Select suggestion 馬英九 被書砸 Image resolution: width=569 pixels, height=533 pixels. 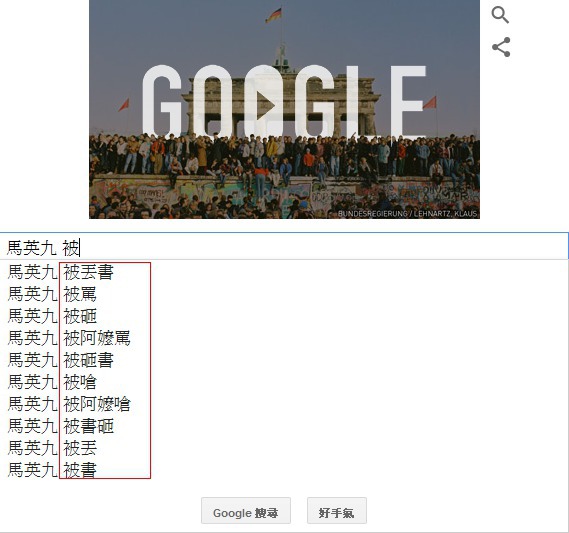[x=284, y=426]
